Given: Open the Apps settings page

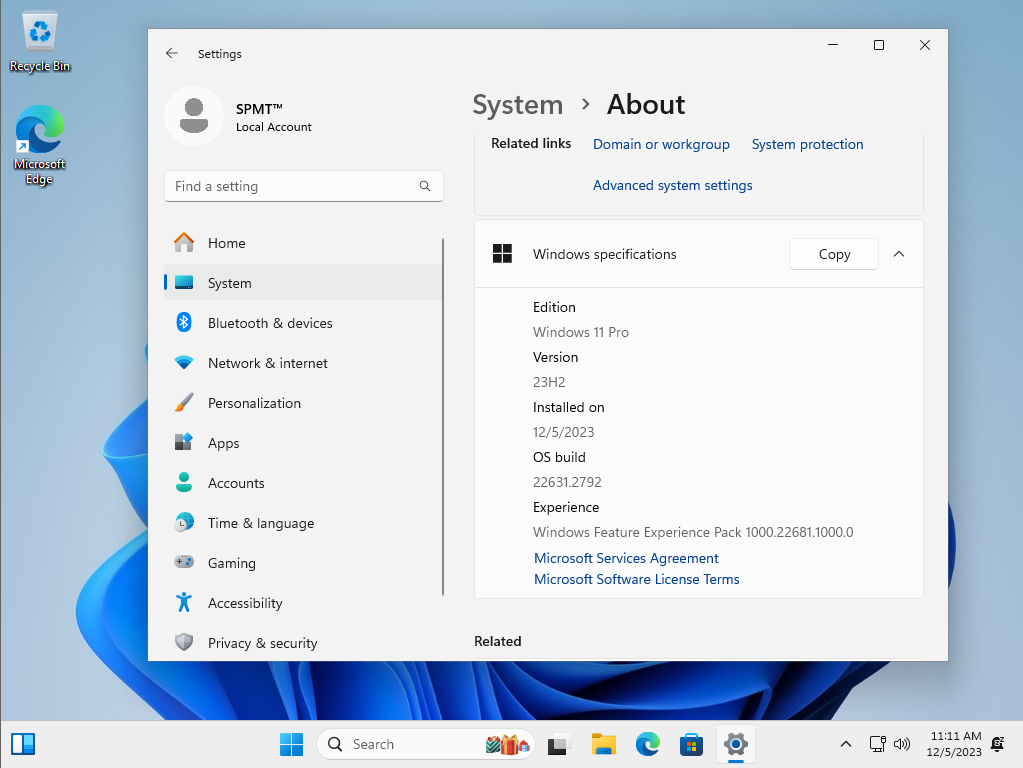Looking at the screenshot, I should pyautogui.click(x=303, y=443).
